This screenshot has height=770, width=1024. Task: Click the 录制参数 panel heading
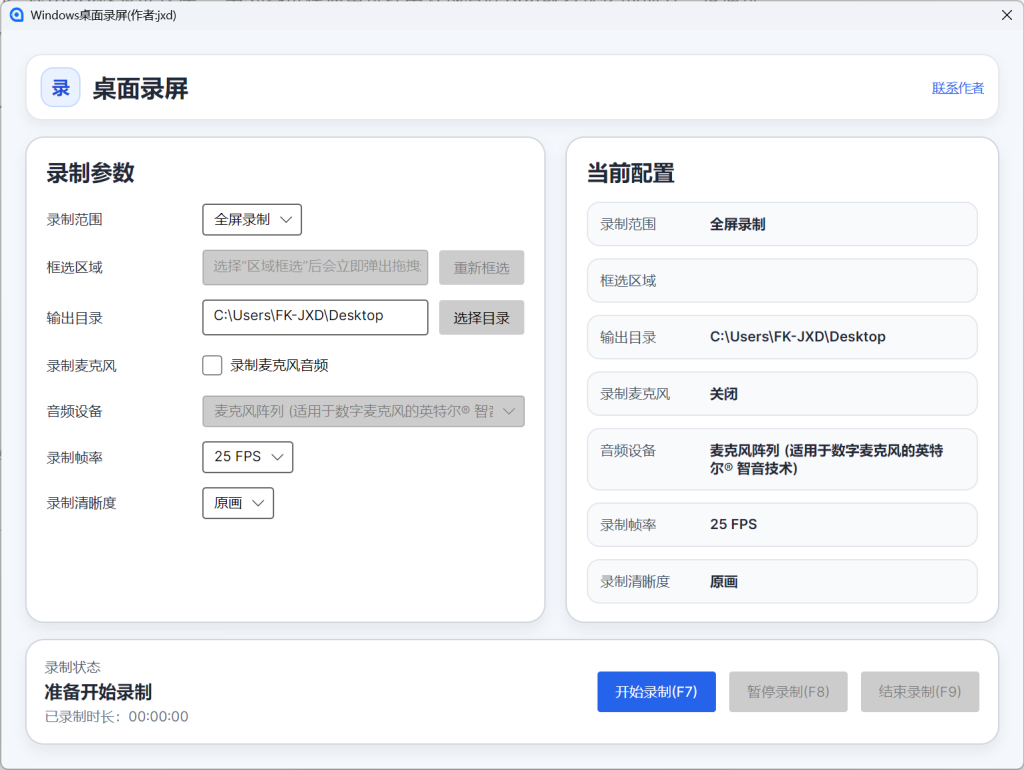[90, 173]
